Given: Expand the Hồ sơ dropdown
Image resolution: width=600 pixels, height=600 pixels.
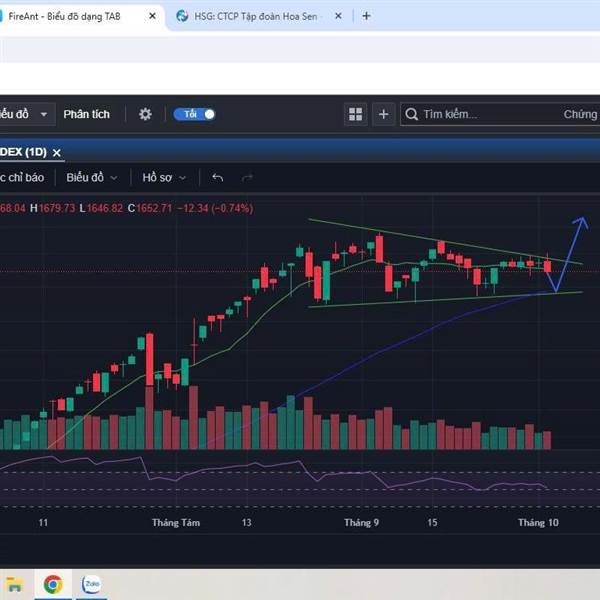Looking at the screenshot, I should click(164, 178).
